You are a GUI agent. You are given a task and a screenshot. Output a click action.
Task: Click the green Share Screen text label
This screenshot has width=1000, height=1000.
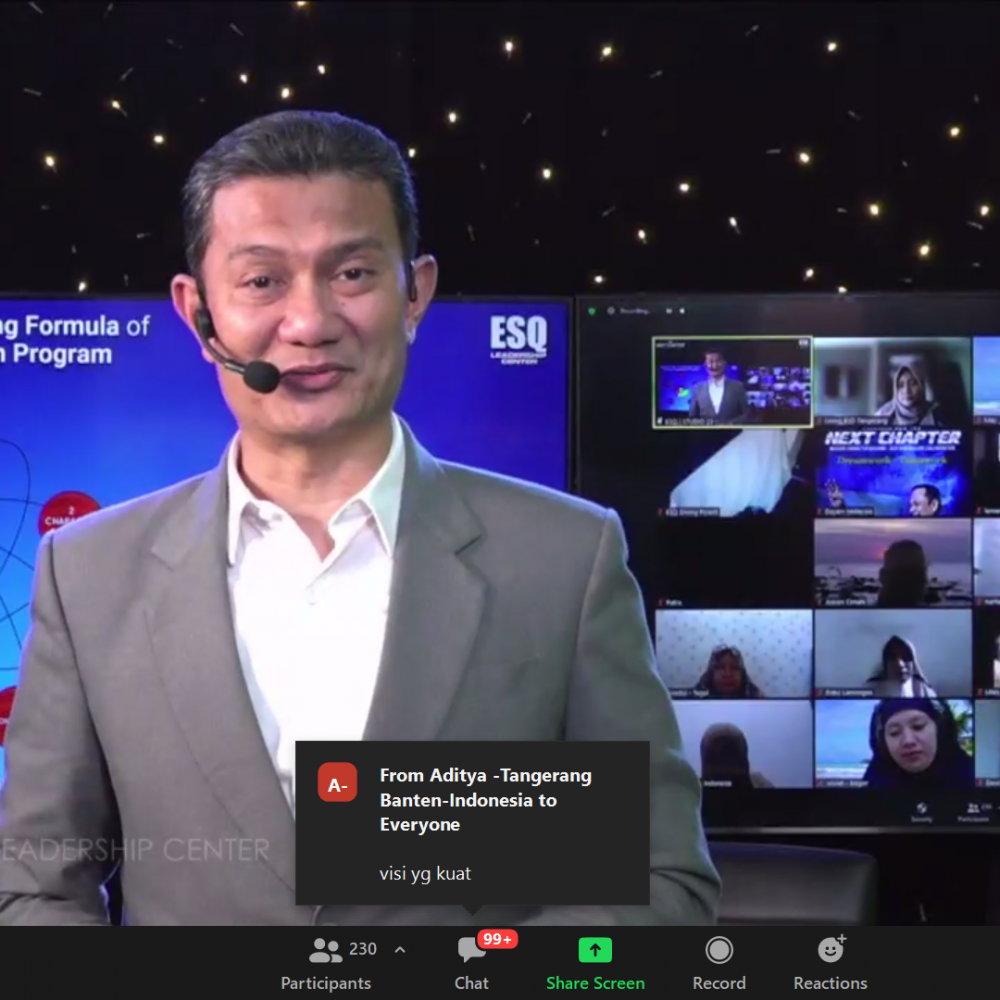595,983
